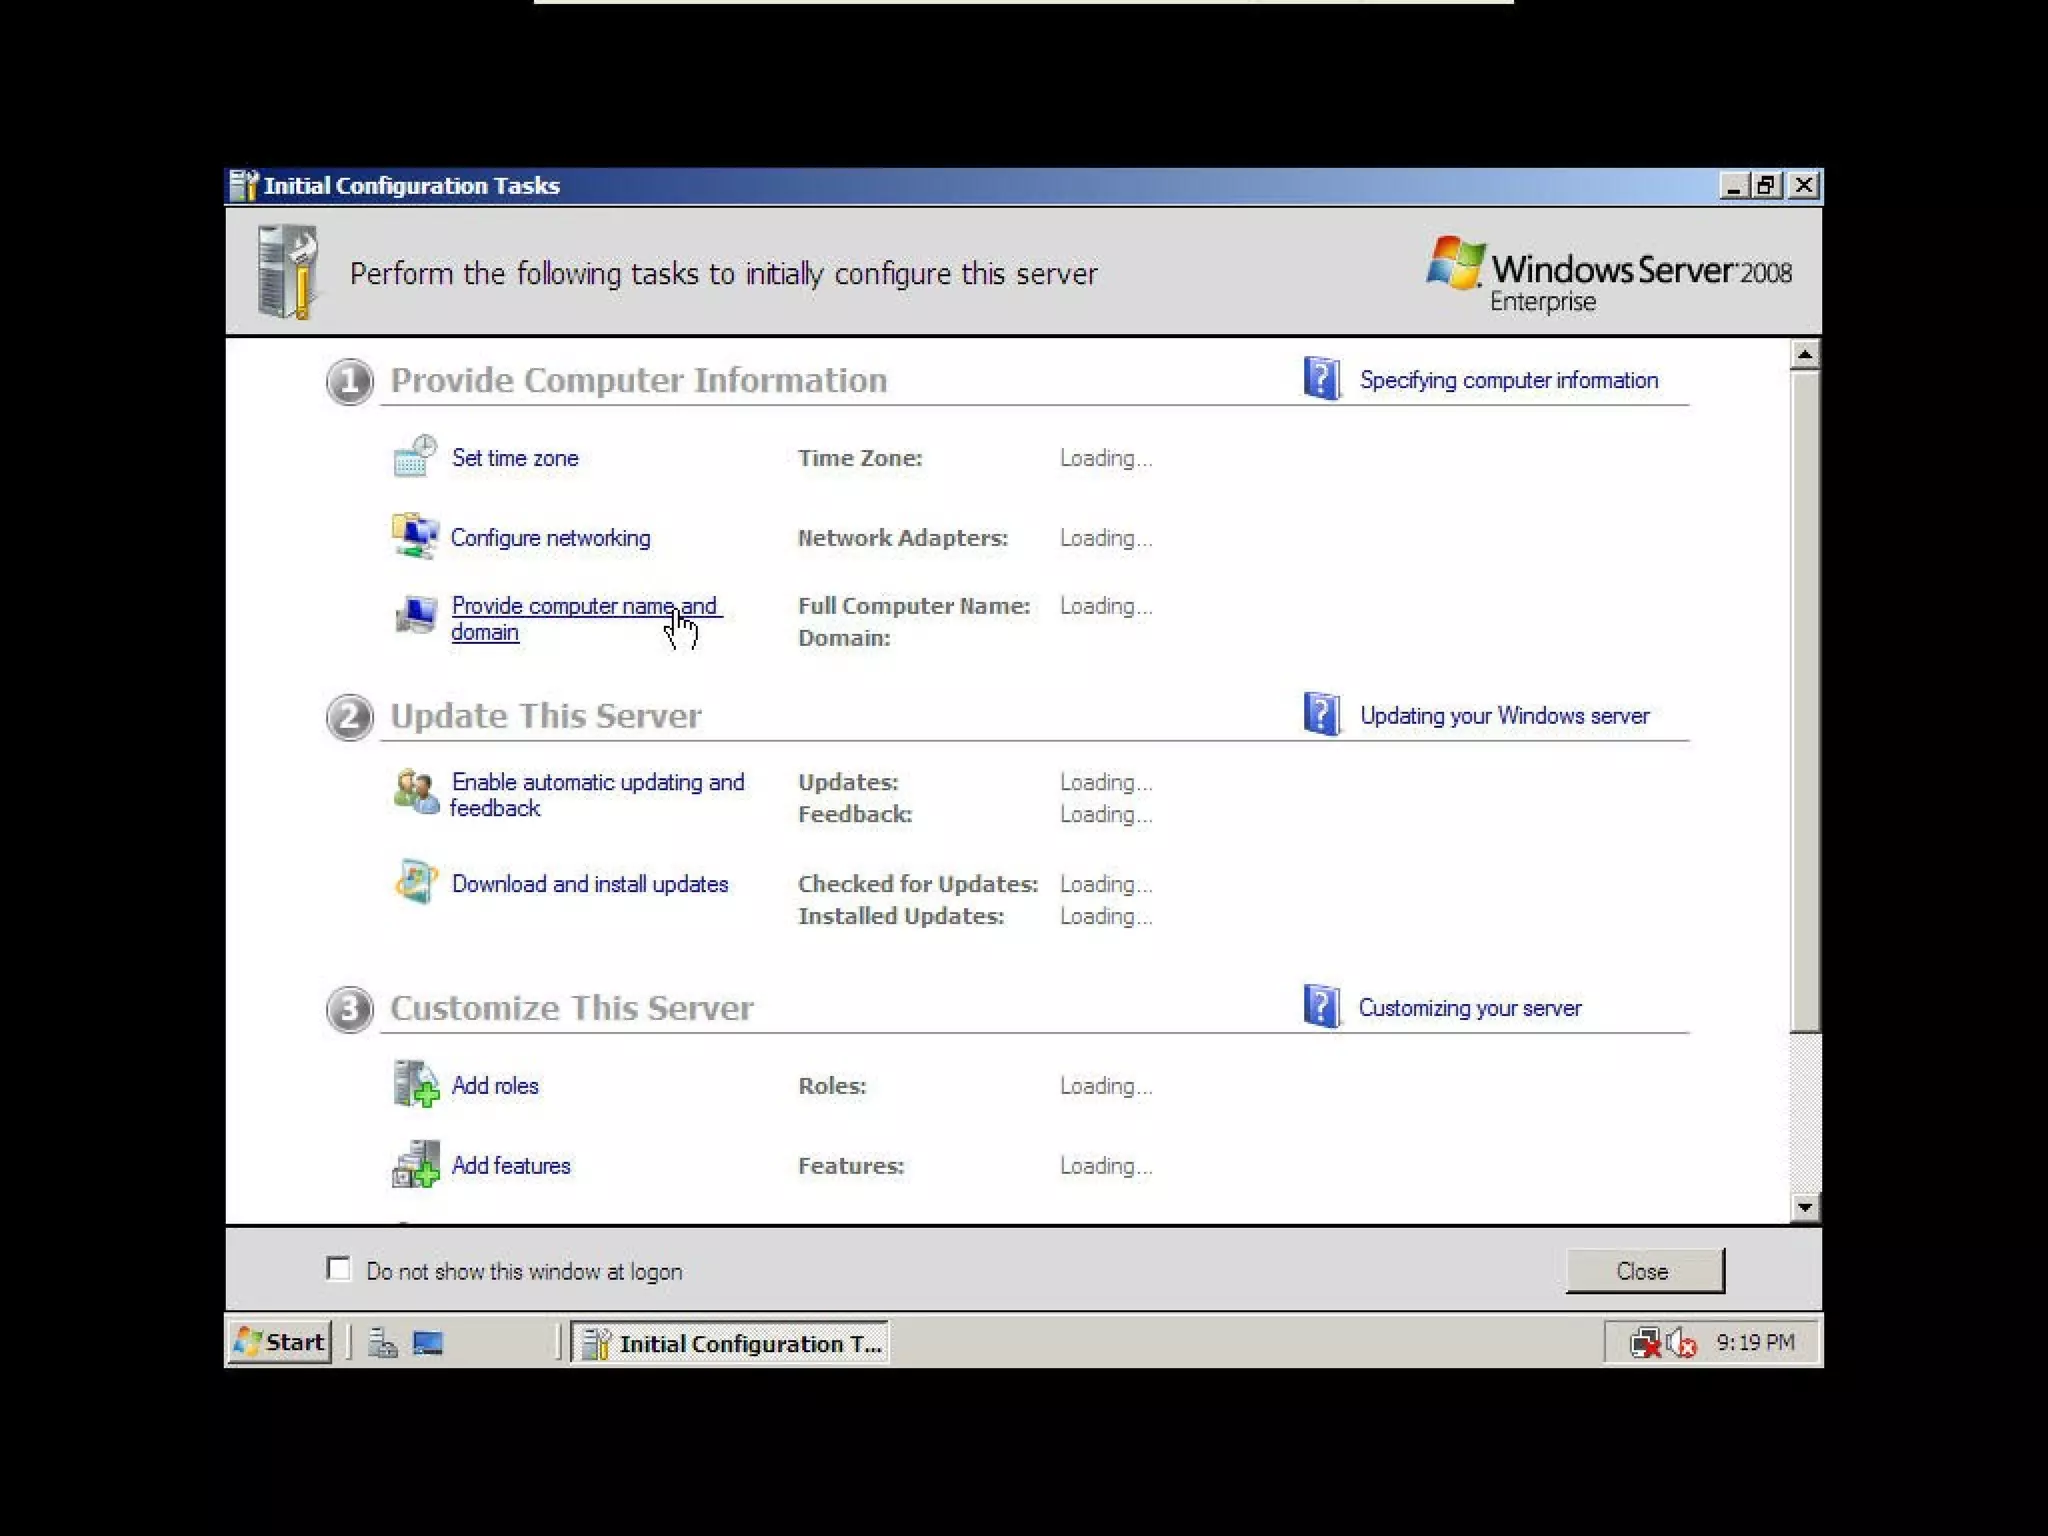
Task: Open Specifying computer information help link
Action: pos(1508,380)
